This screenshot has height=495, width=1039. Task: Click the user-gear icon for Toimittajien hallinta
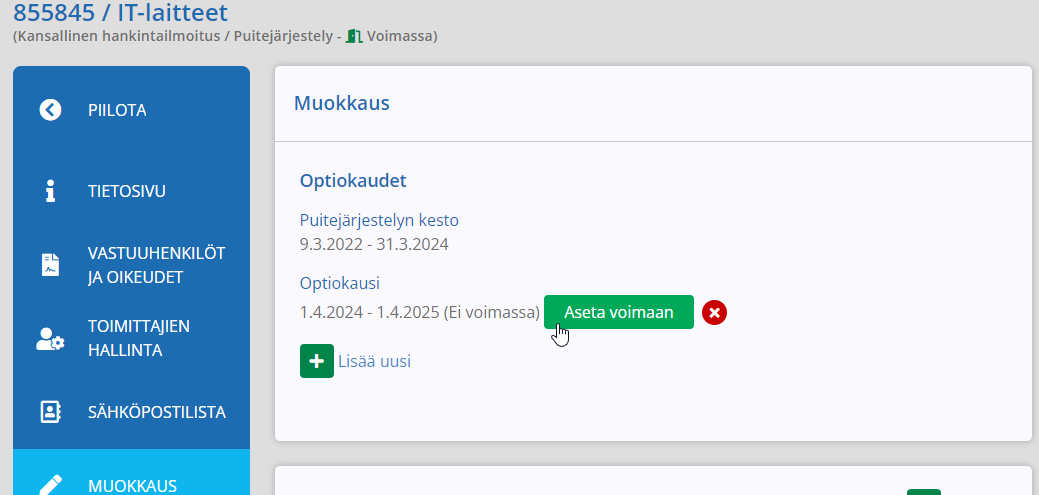click(x=50, y=339)
